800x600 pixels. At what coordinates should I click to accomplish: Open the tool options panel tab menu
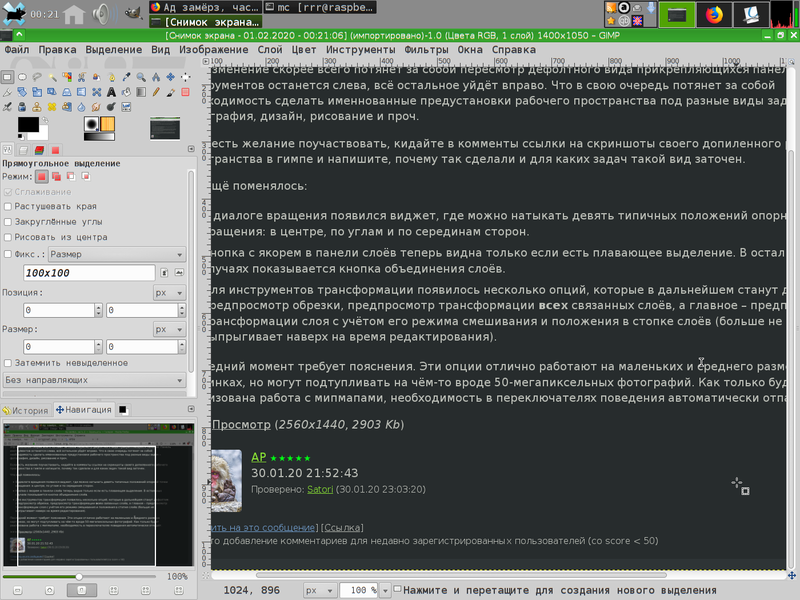191,149
